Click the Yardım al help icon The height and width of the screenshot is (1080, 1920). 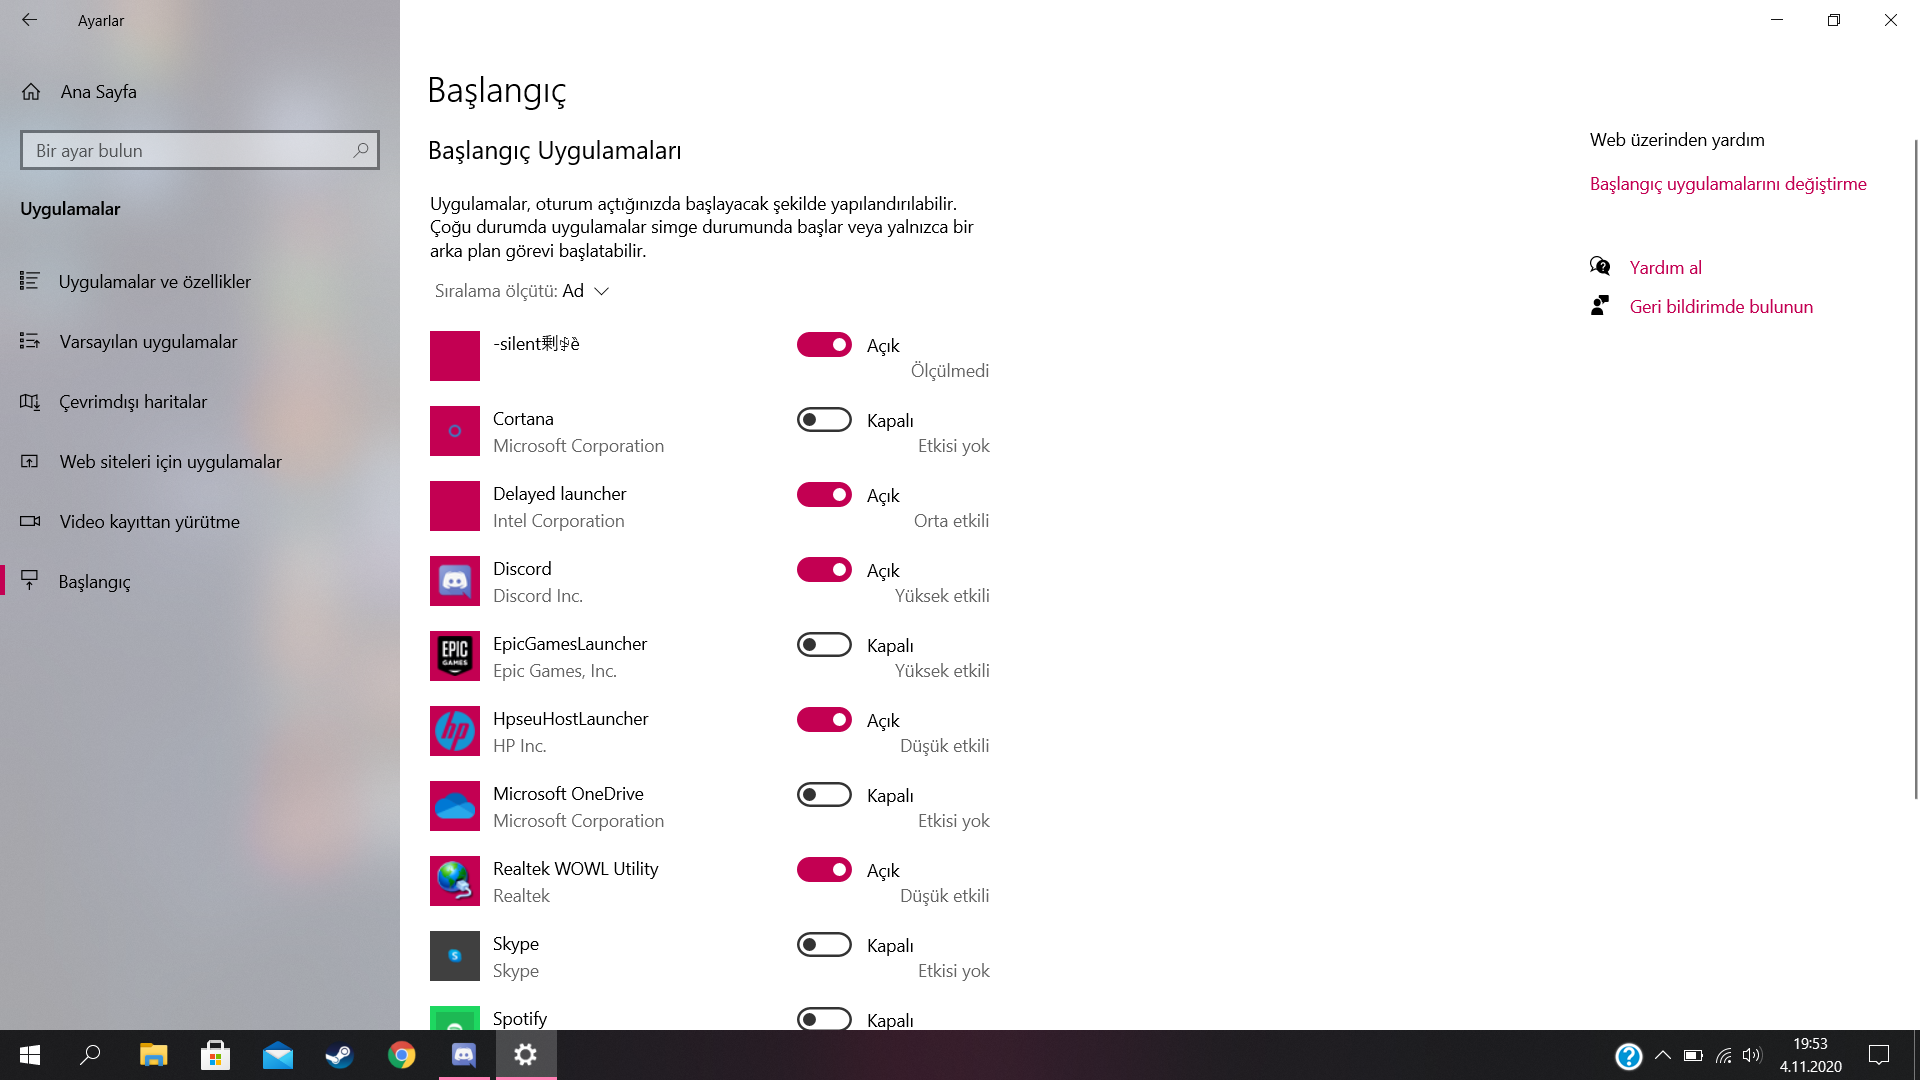tap(1600, 266)
